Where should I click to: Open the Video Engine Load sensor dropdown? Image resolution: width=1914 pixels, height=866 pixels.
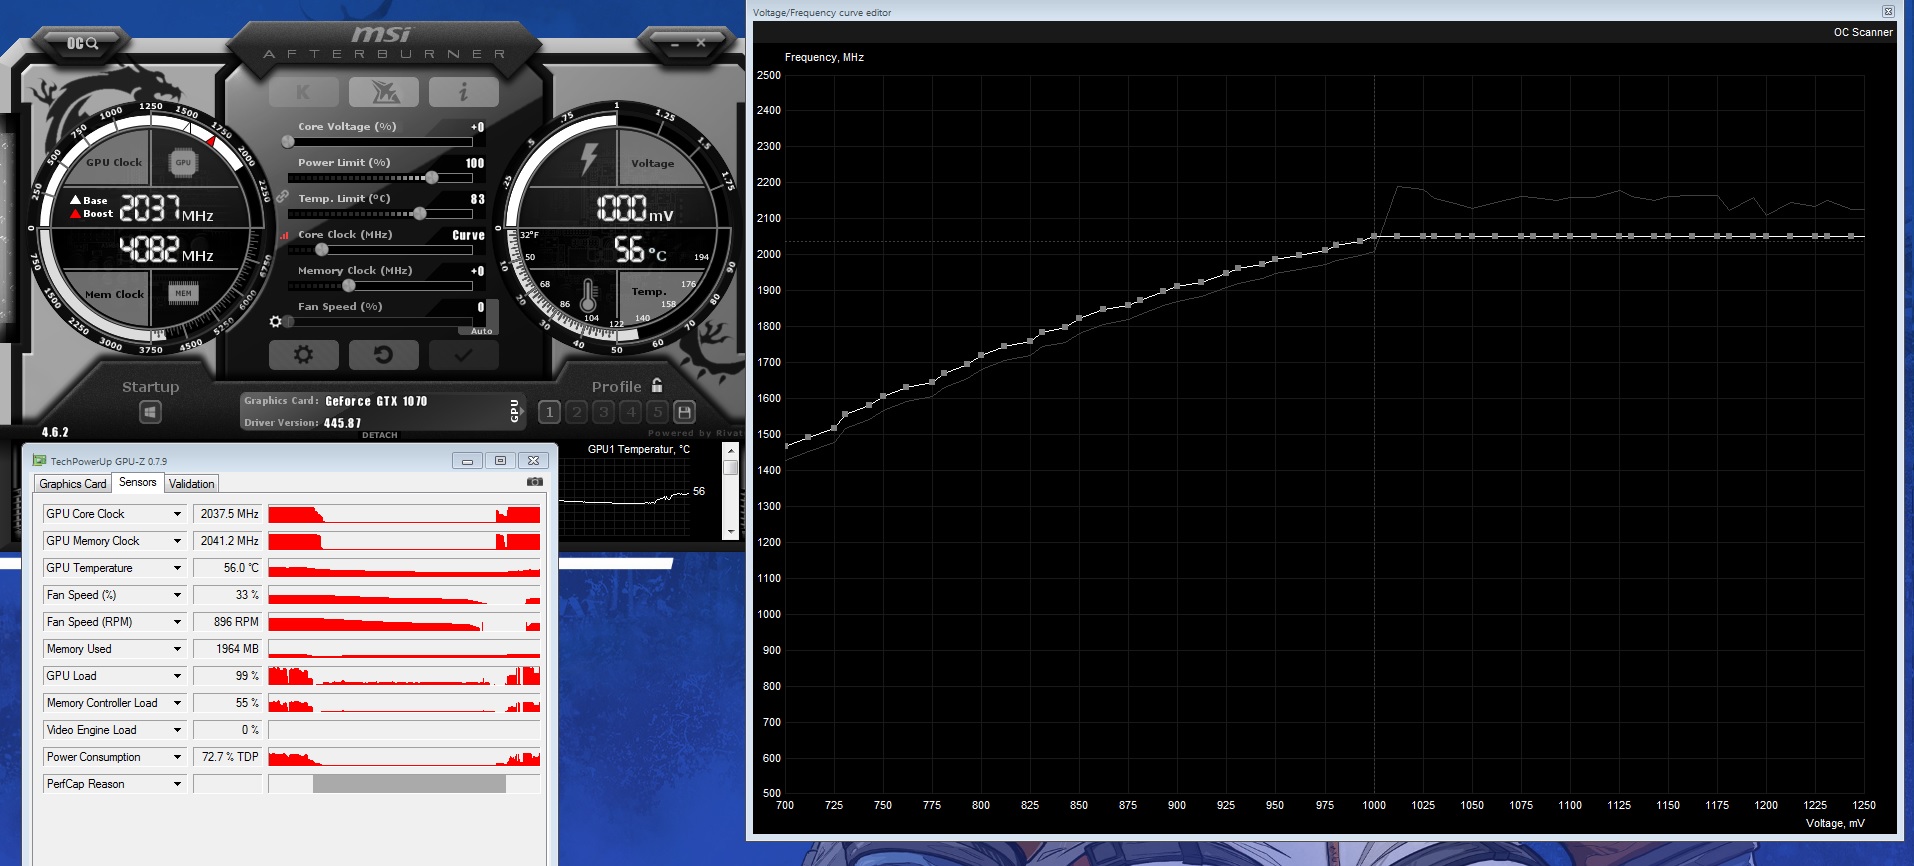pyautogui.click(x=177, y=730)
